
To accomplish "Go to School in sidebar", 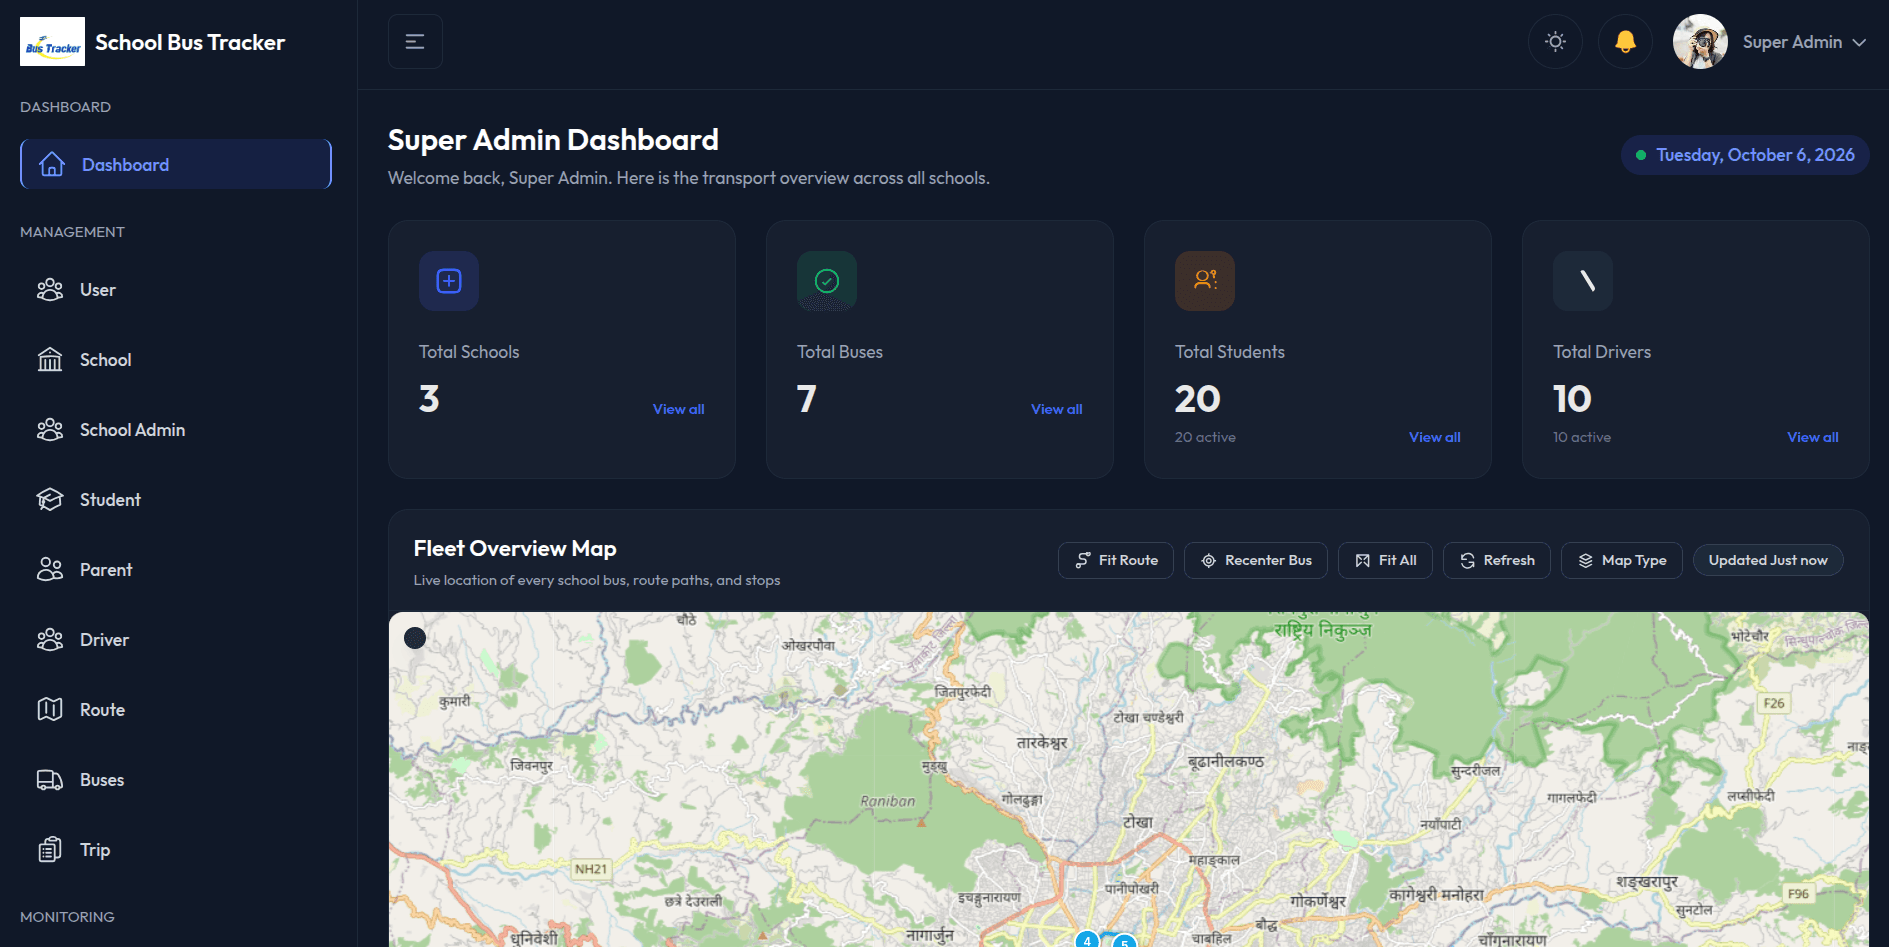I will click(176, 360).
